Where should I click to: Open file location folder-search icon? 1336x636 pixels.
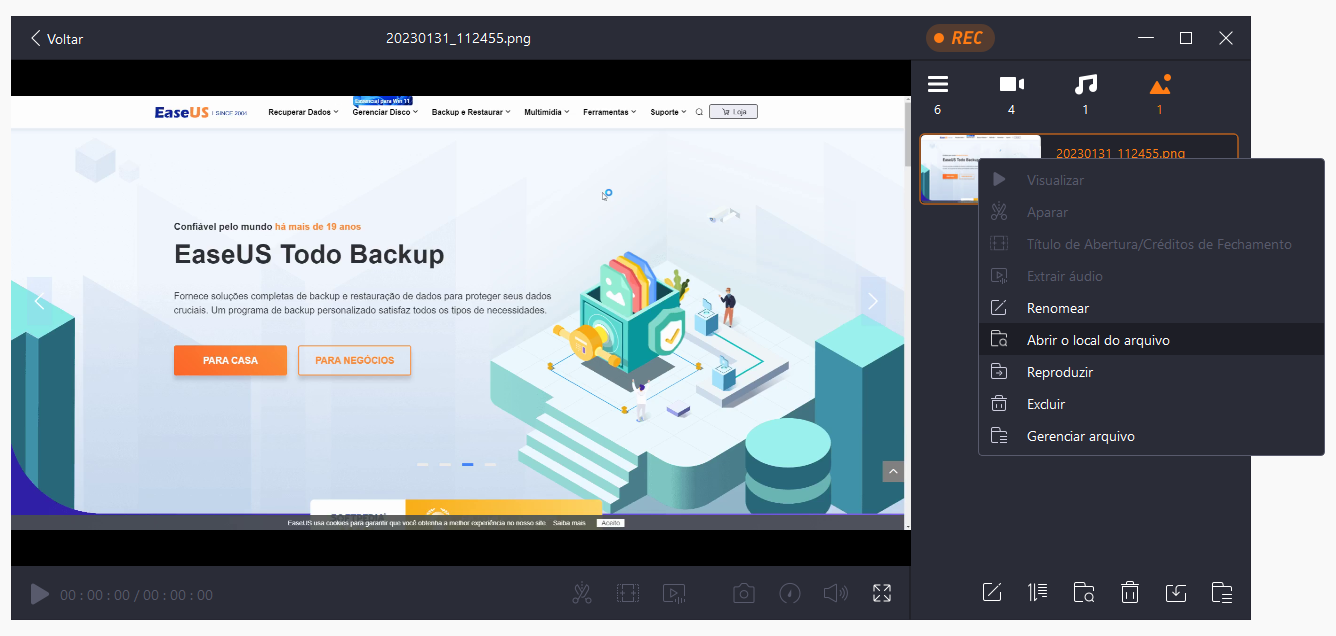click(1084, 592)
